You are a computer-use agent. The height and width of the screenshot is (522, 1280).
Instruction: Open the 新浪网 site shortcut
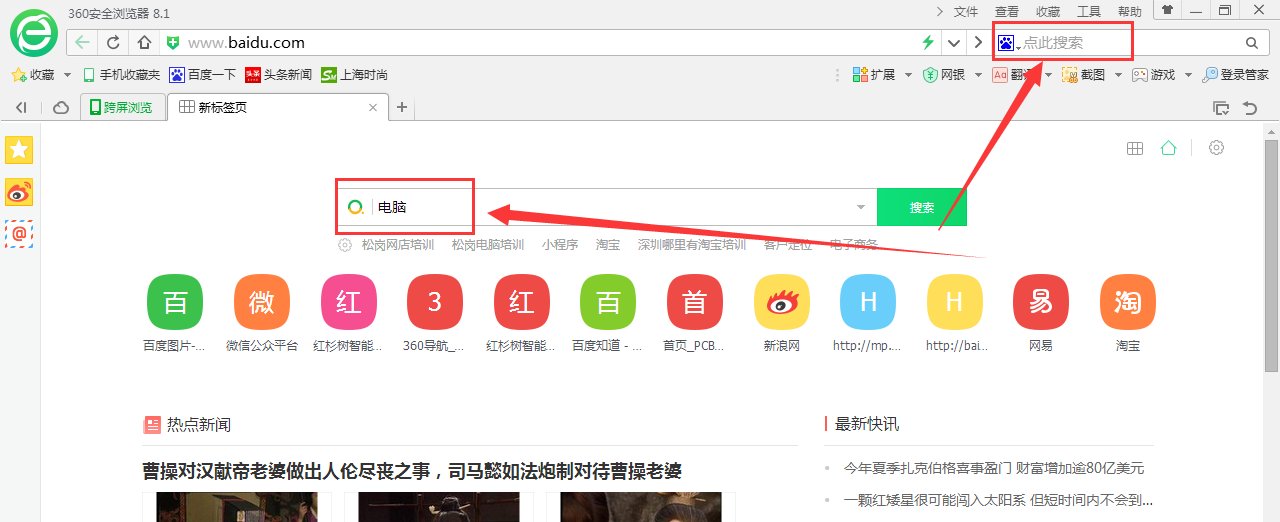tap(782, 311)
